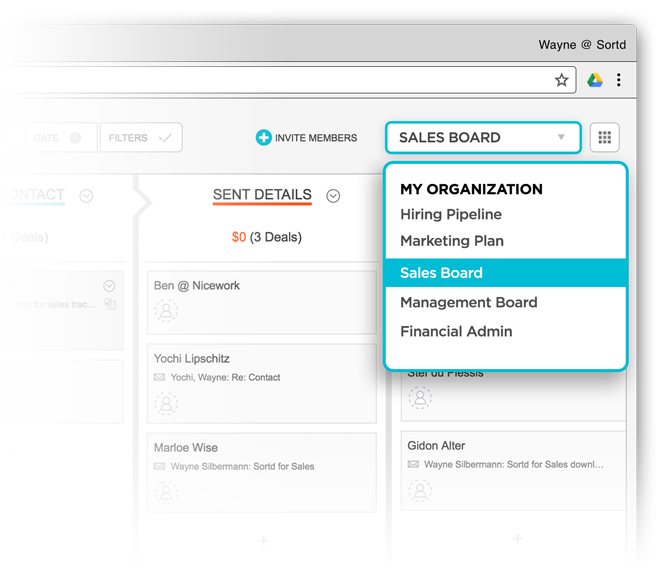The width and height of the screenshot is (664, 572).
Task: Click the plus icon beside Invite Members
Action: pos(263,138)
